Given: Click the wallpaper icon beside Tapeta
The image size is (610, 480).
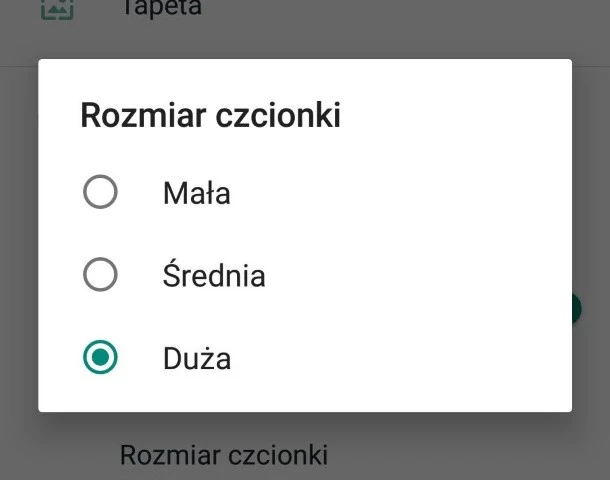Looking at the screenshot, I should pyautogui.click(x=57, y=9).
